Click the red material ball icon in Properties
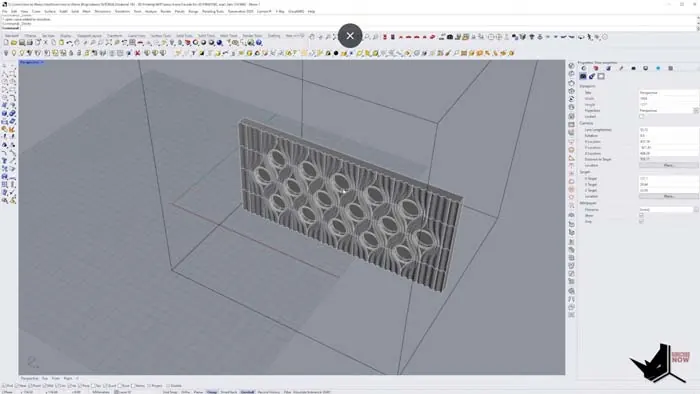The width and height of the screenshot is (700, 394). click(596, 68)
